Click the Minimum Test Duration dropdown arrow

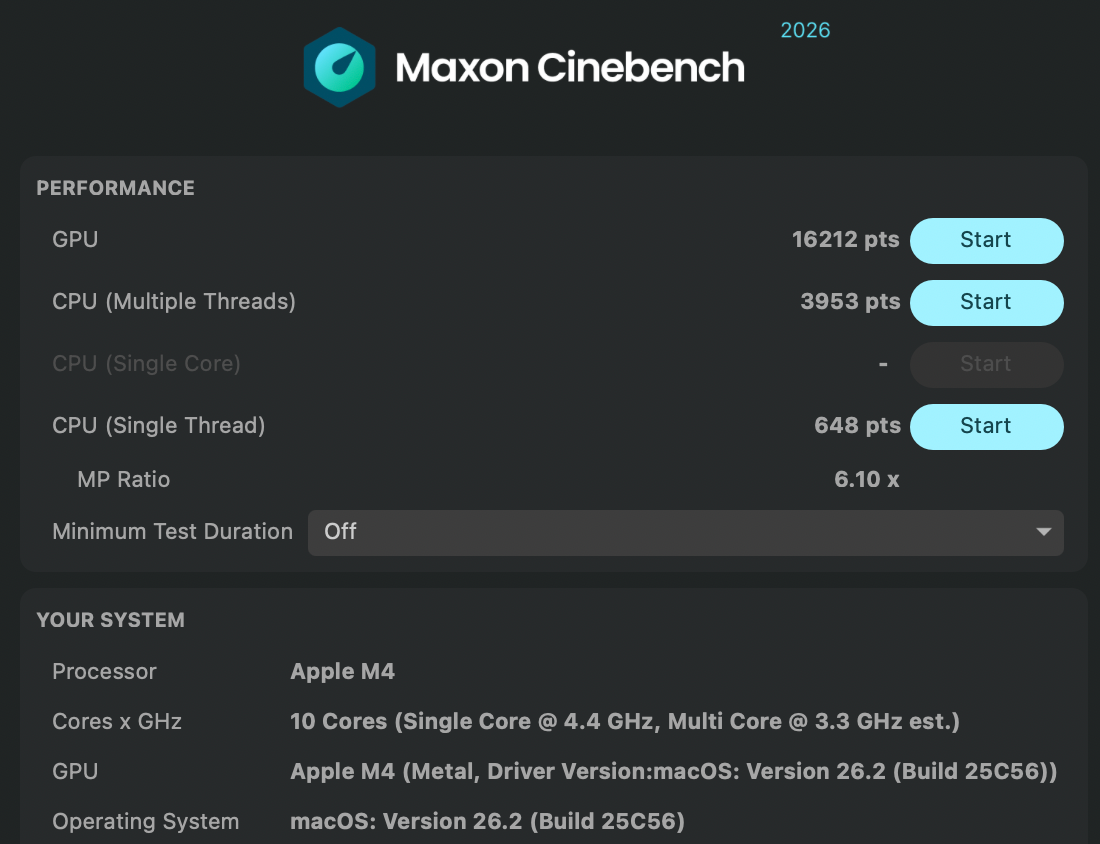(1043, 532)
